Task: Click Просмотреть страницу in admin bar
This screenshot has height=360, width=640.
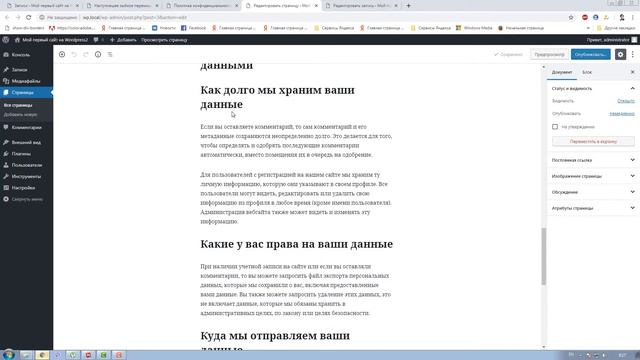Action: [x=164, y=40]
